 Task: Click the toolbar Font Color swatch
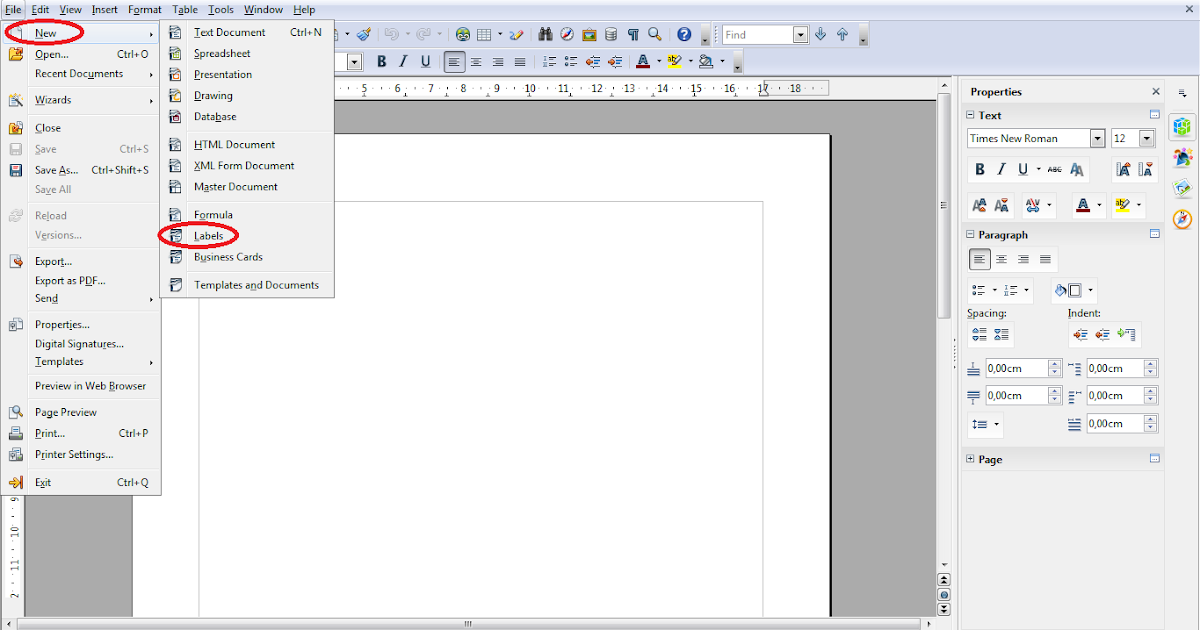[642, 62]
